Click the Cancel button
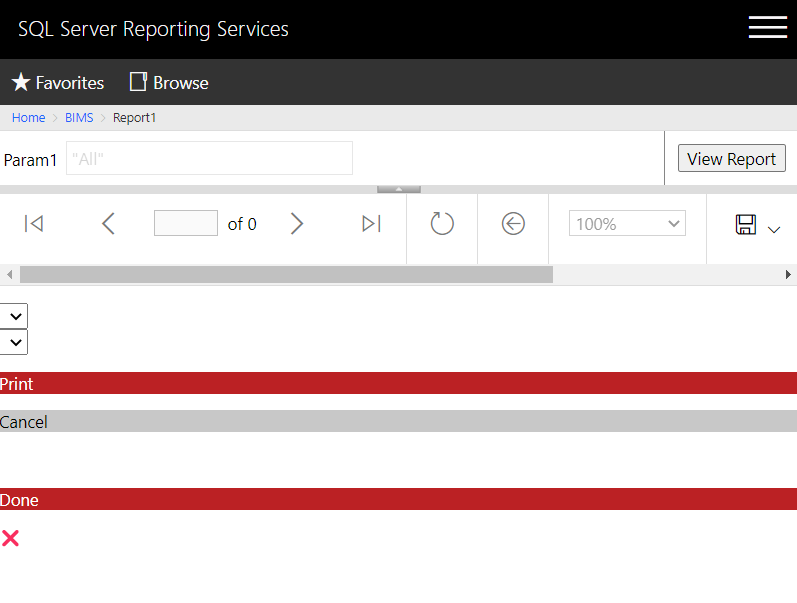This screenshot has height=603, width=797. (398, 421)
